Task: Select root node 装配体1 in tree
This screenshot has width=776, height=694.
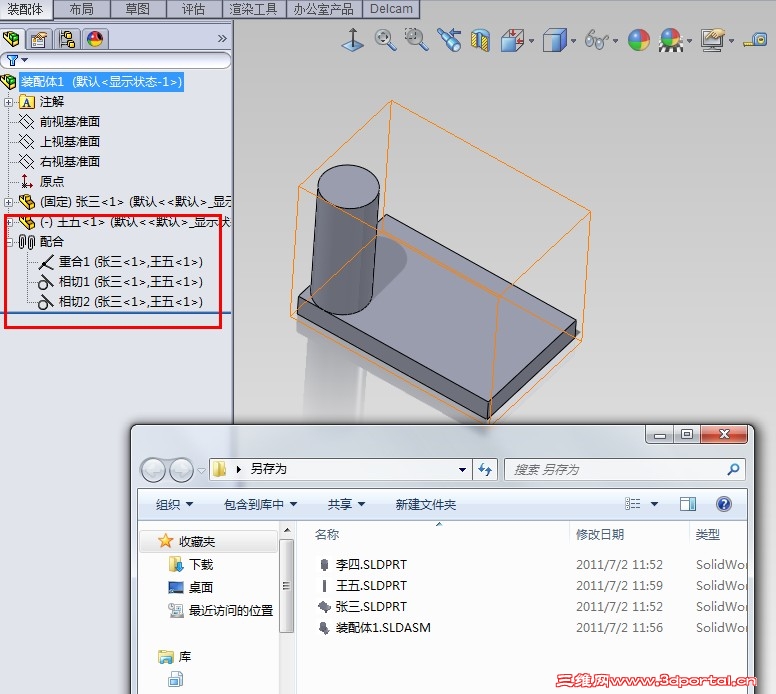Action: click(x=101, y=82)
